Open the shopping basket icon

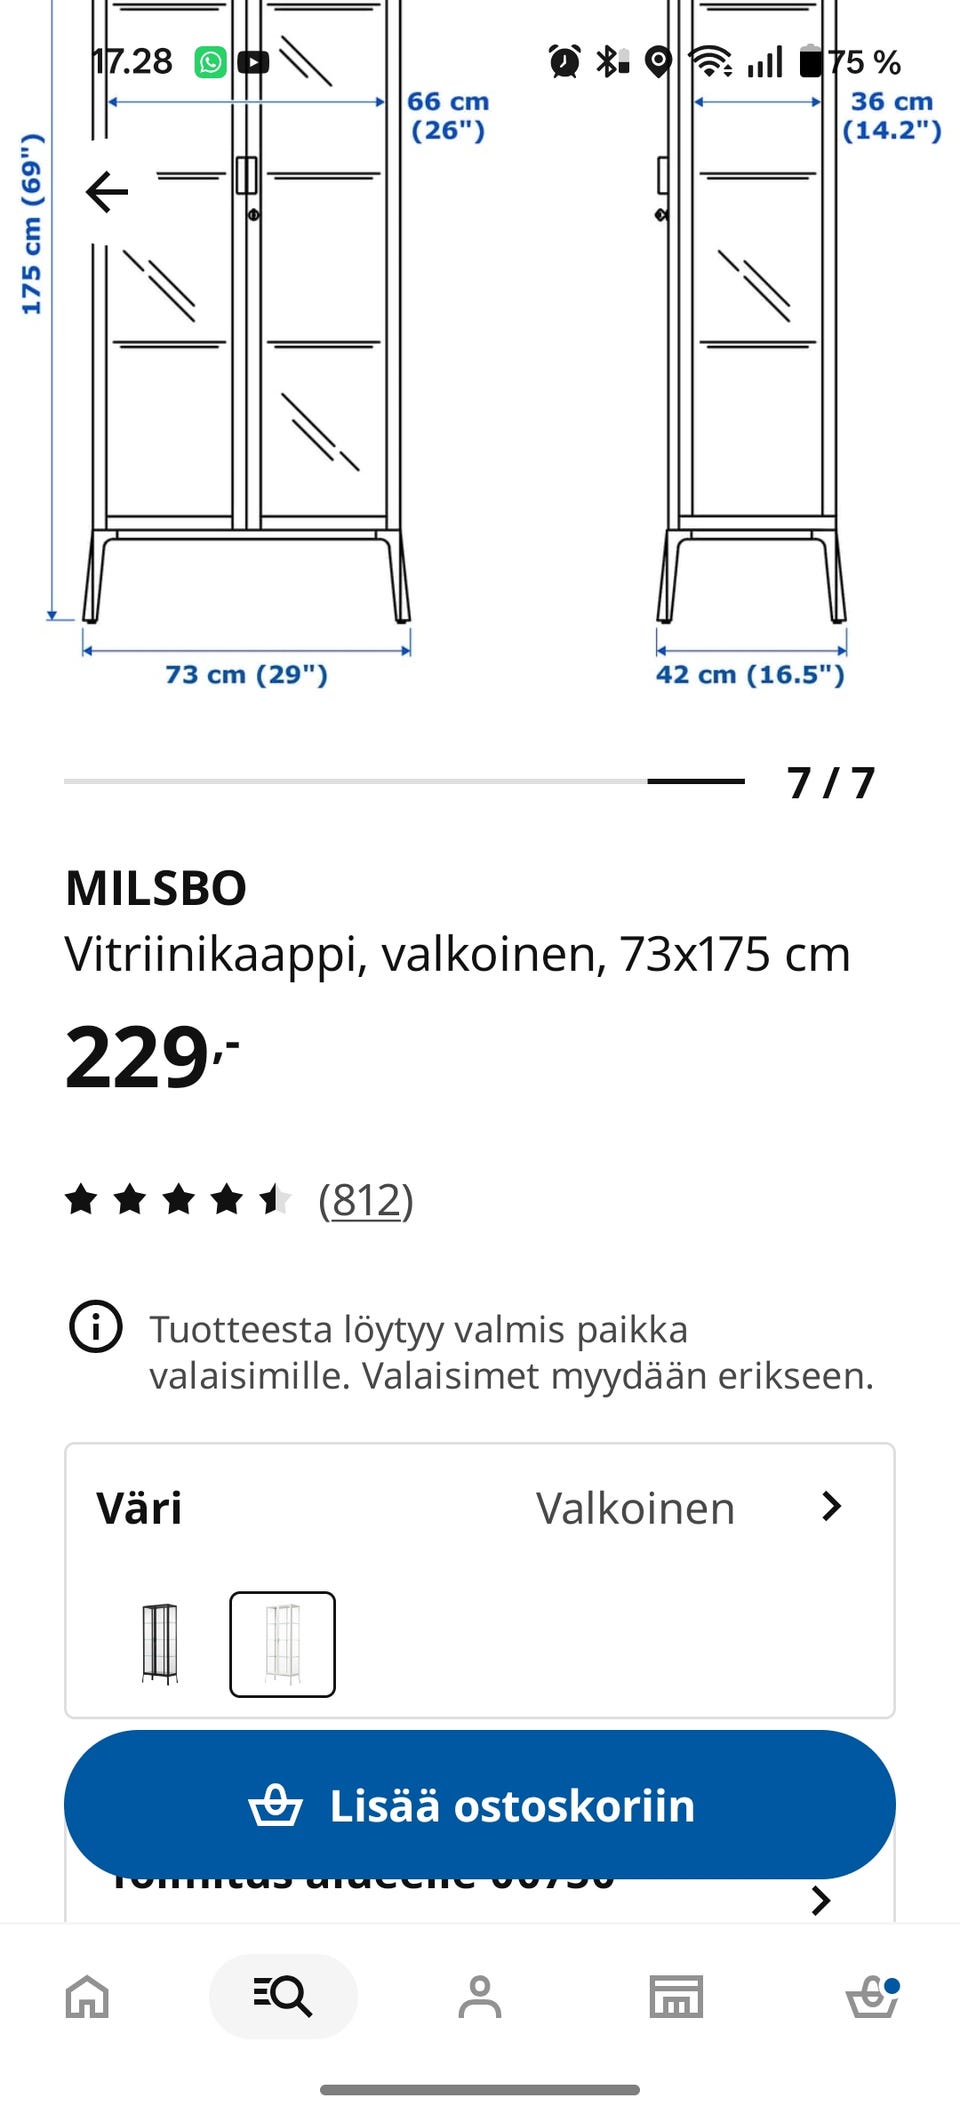[x=872, y=1996]
